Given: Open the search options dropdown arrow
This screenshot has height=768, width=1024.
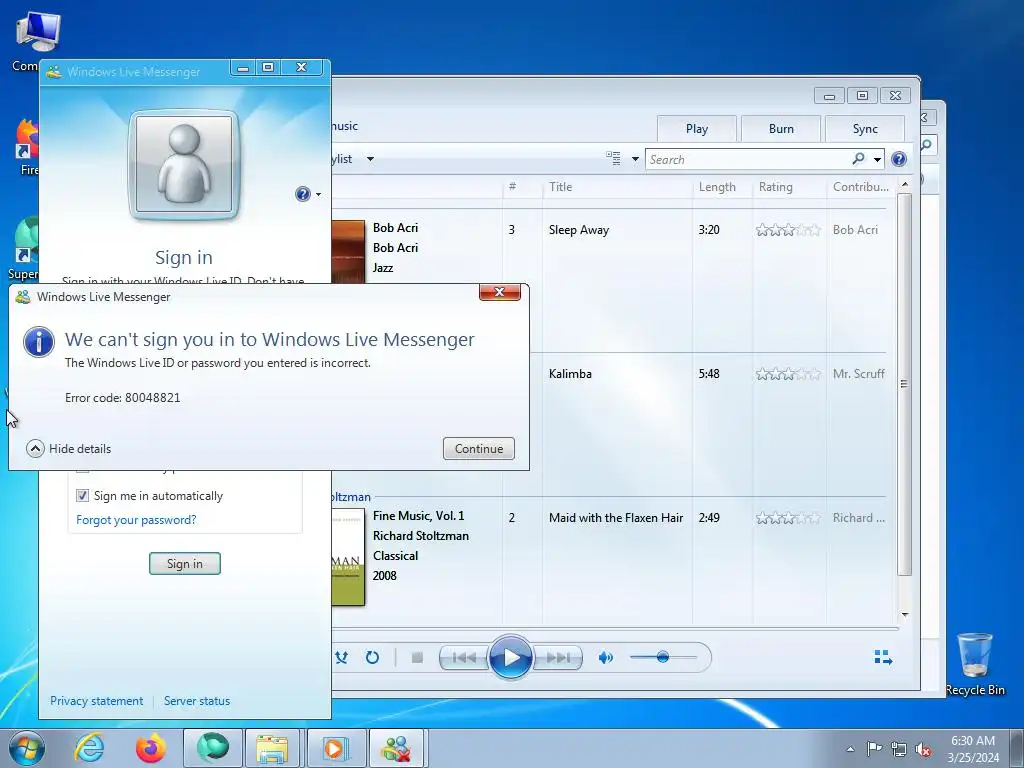Looking at the screenshot, I should point(877,159).
